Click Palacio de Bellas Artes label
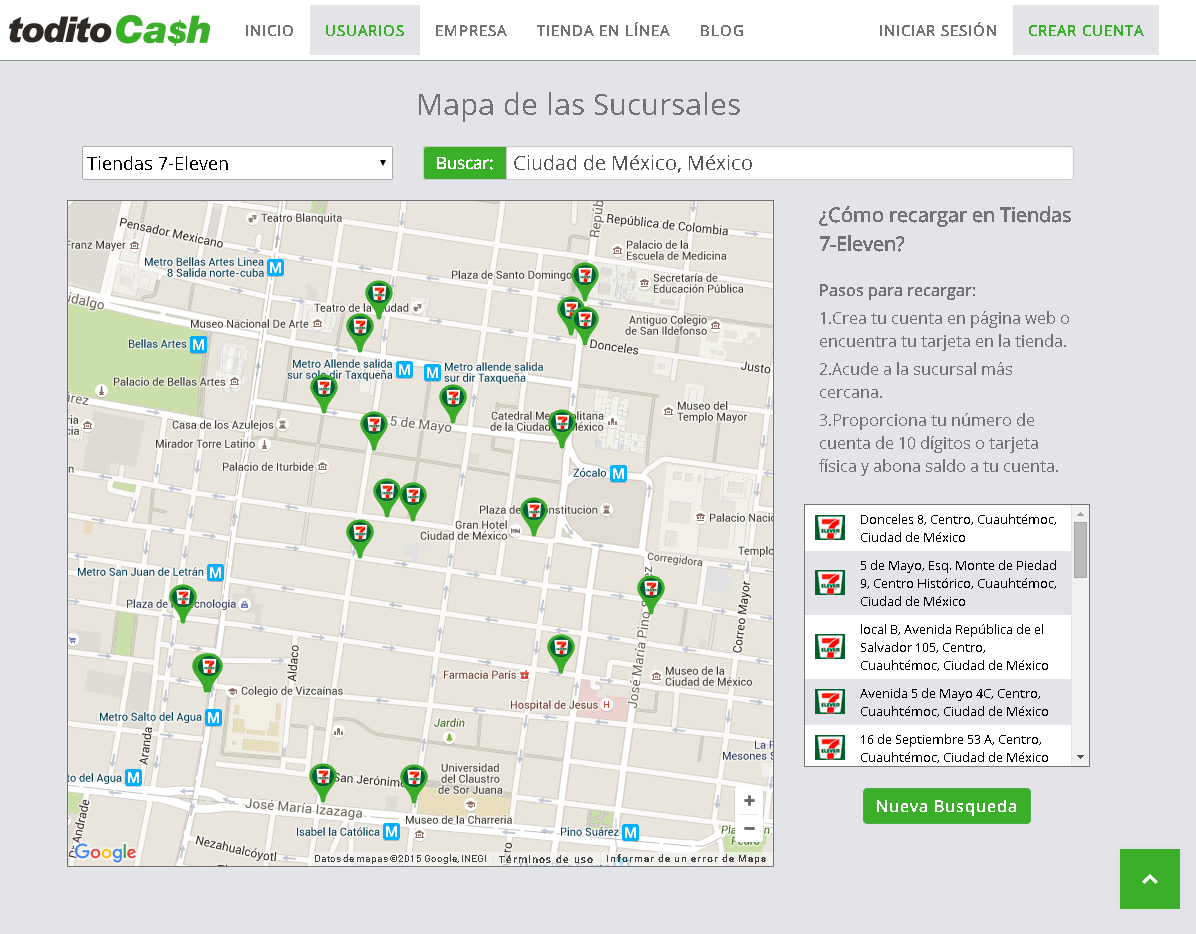 pyautogui.click(x=169, y=382)
